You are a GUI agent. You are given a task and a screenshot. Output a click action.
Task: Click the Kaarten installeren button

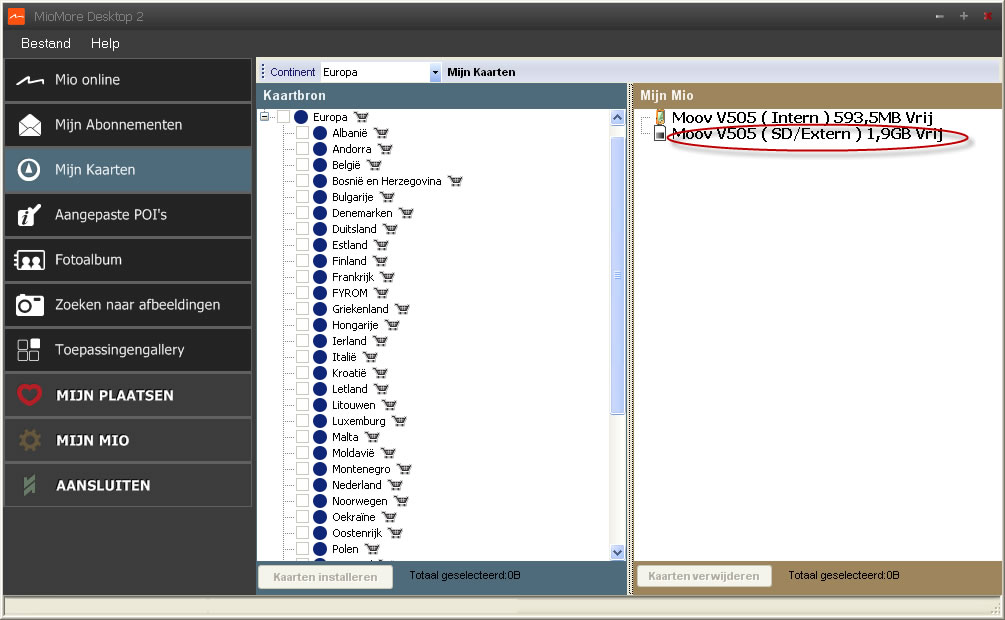point(326,577)
